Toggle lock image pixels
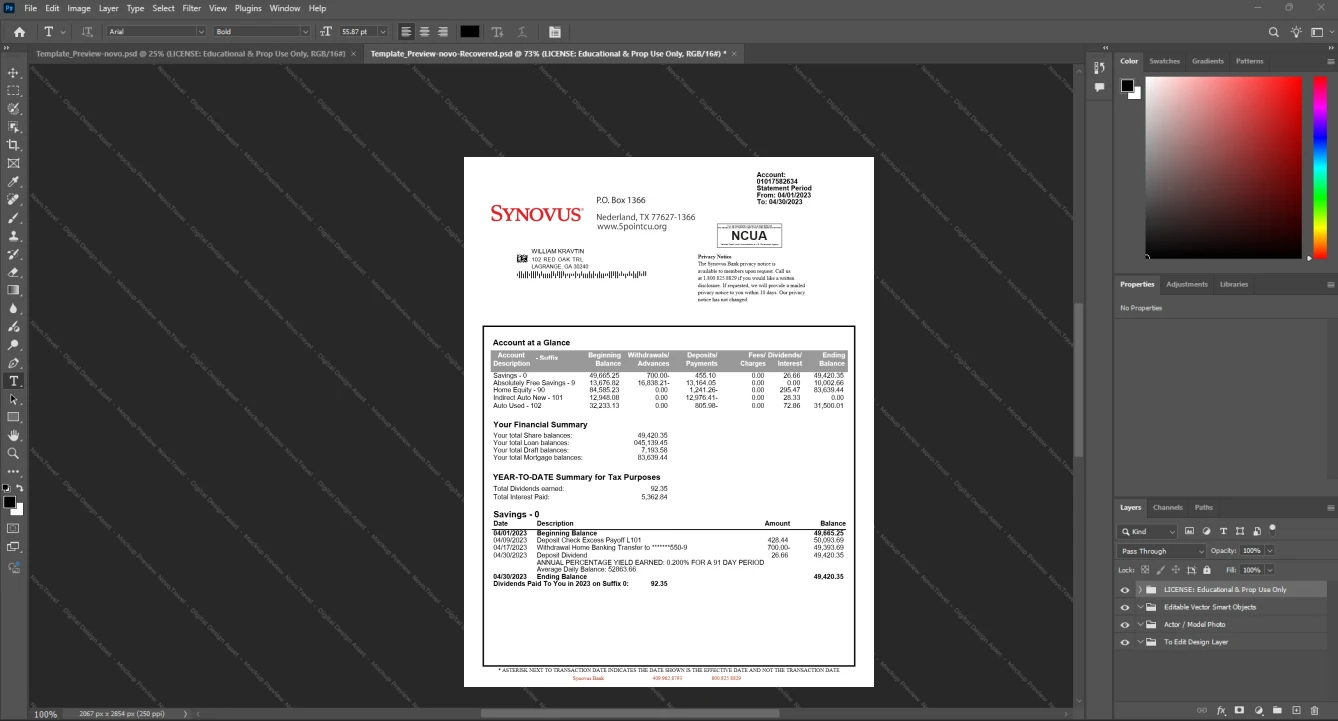 point(1162,570)
